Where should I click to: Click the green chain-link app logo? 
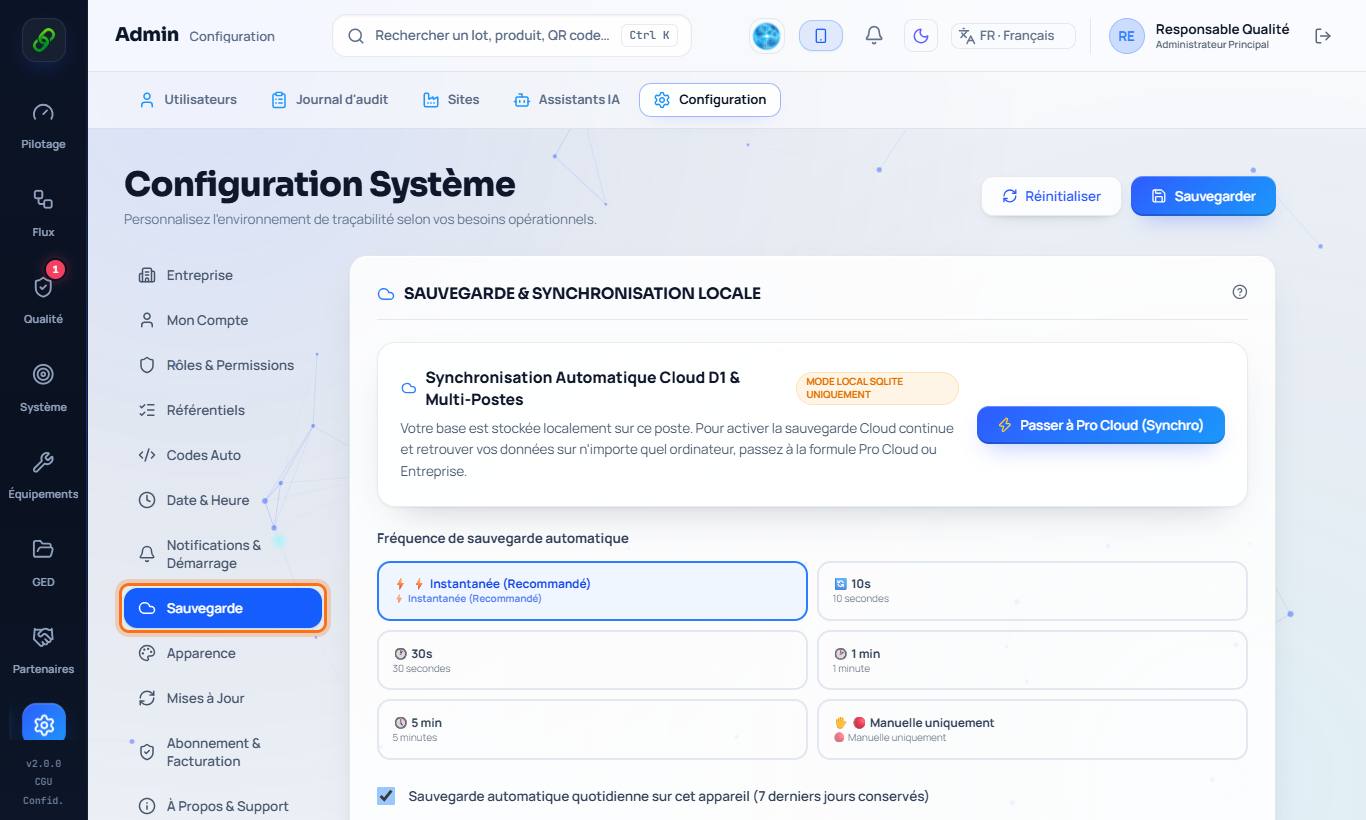click(43, 40)
